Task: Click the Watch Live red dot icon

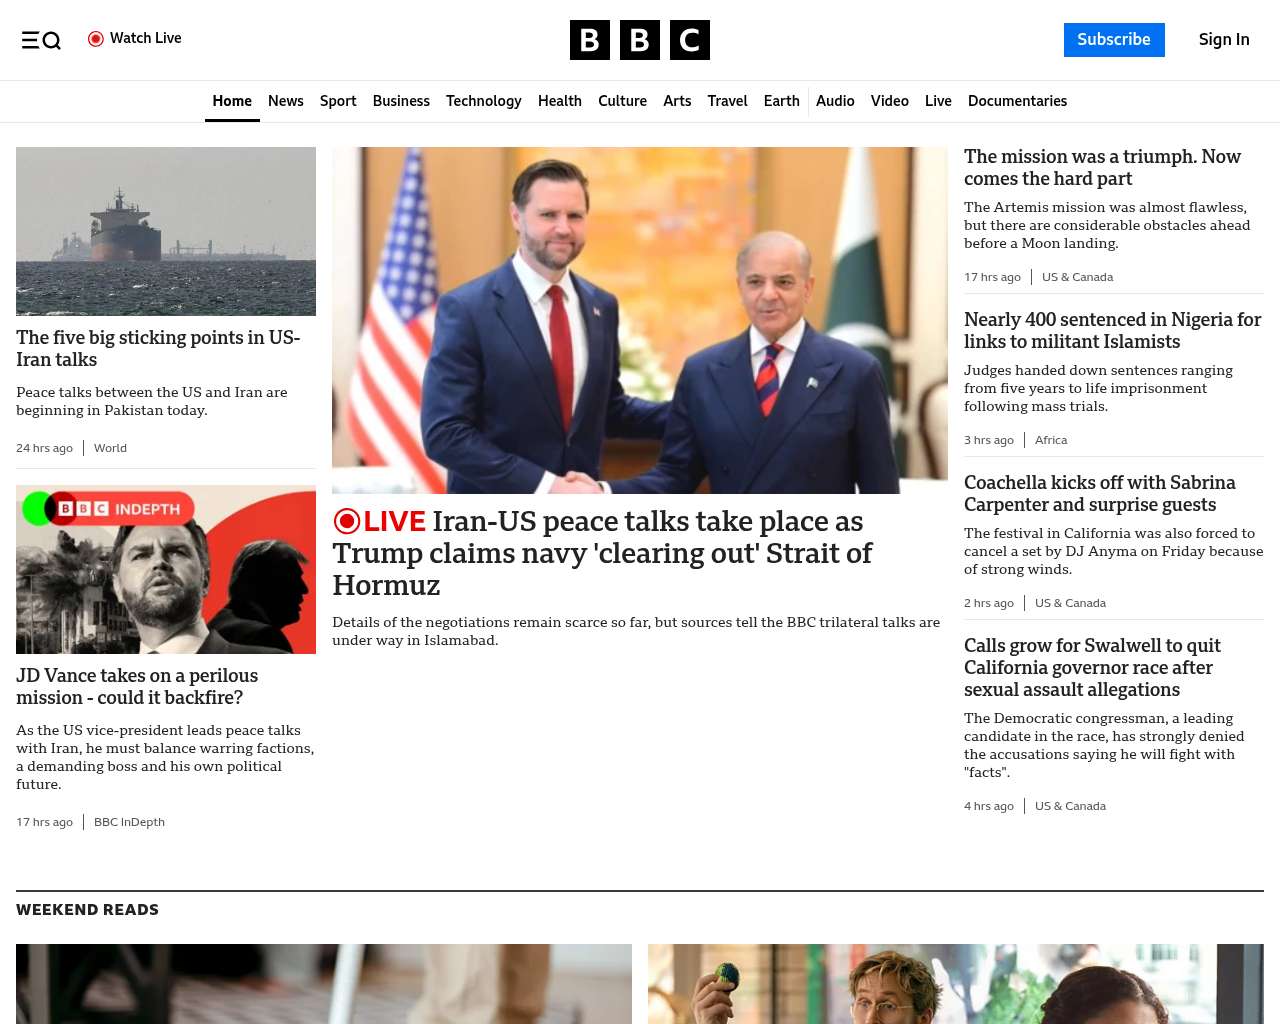Action: (x=96, y=39)
